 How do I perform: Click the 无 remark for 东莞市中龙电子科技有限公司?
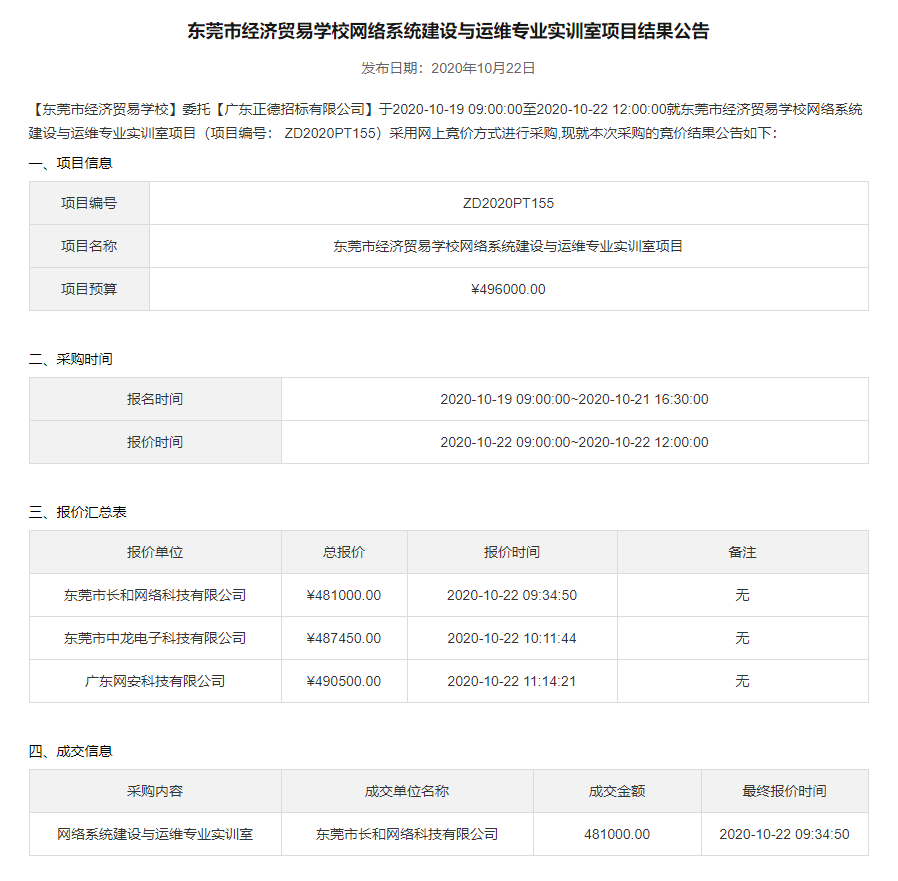743,638
